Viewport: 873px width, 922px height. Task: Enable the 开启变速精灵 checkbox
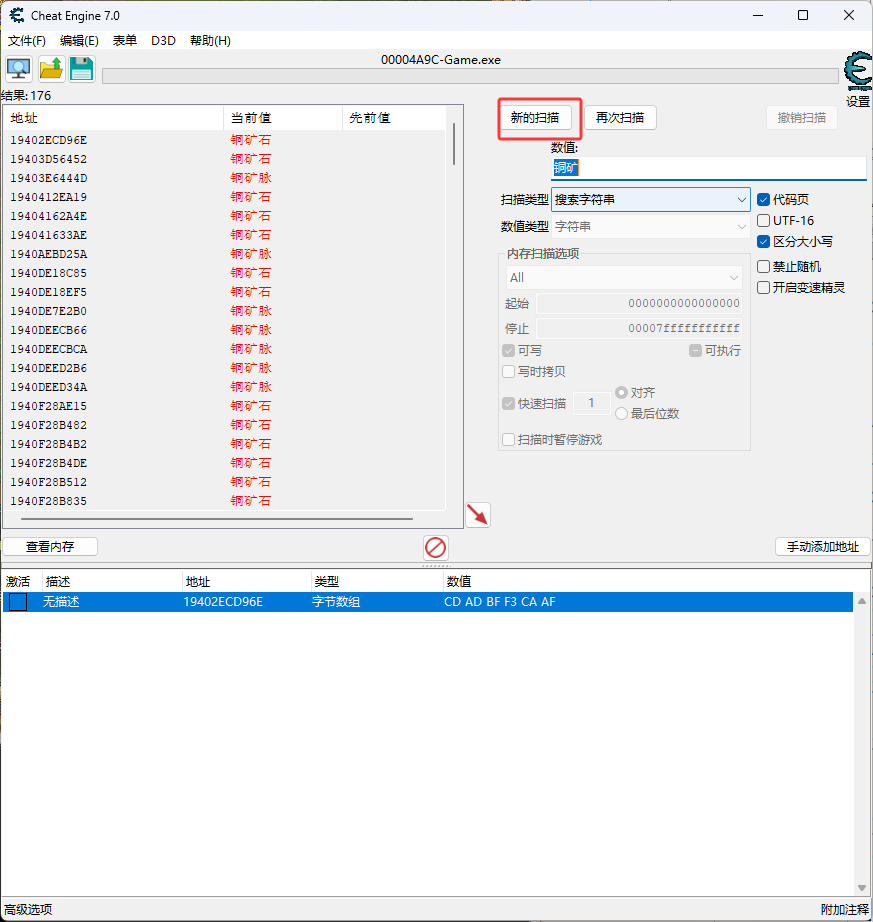[764, 288]
